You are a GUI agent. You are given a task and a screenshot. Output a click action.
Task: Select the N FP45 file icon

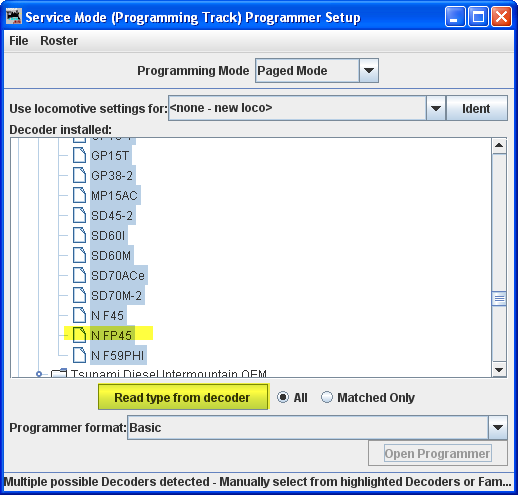[x=79, y=335]
